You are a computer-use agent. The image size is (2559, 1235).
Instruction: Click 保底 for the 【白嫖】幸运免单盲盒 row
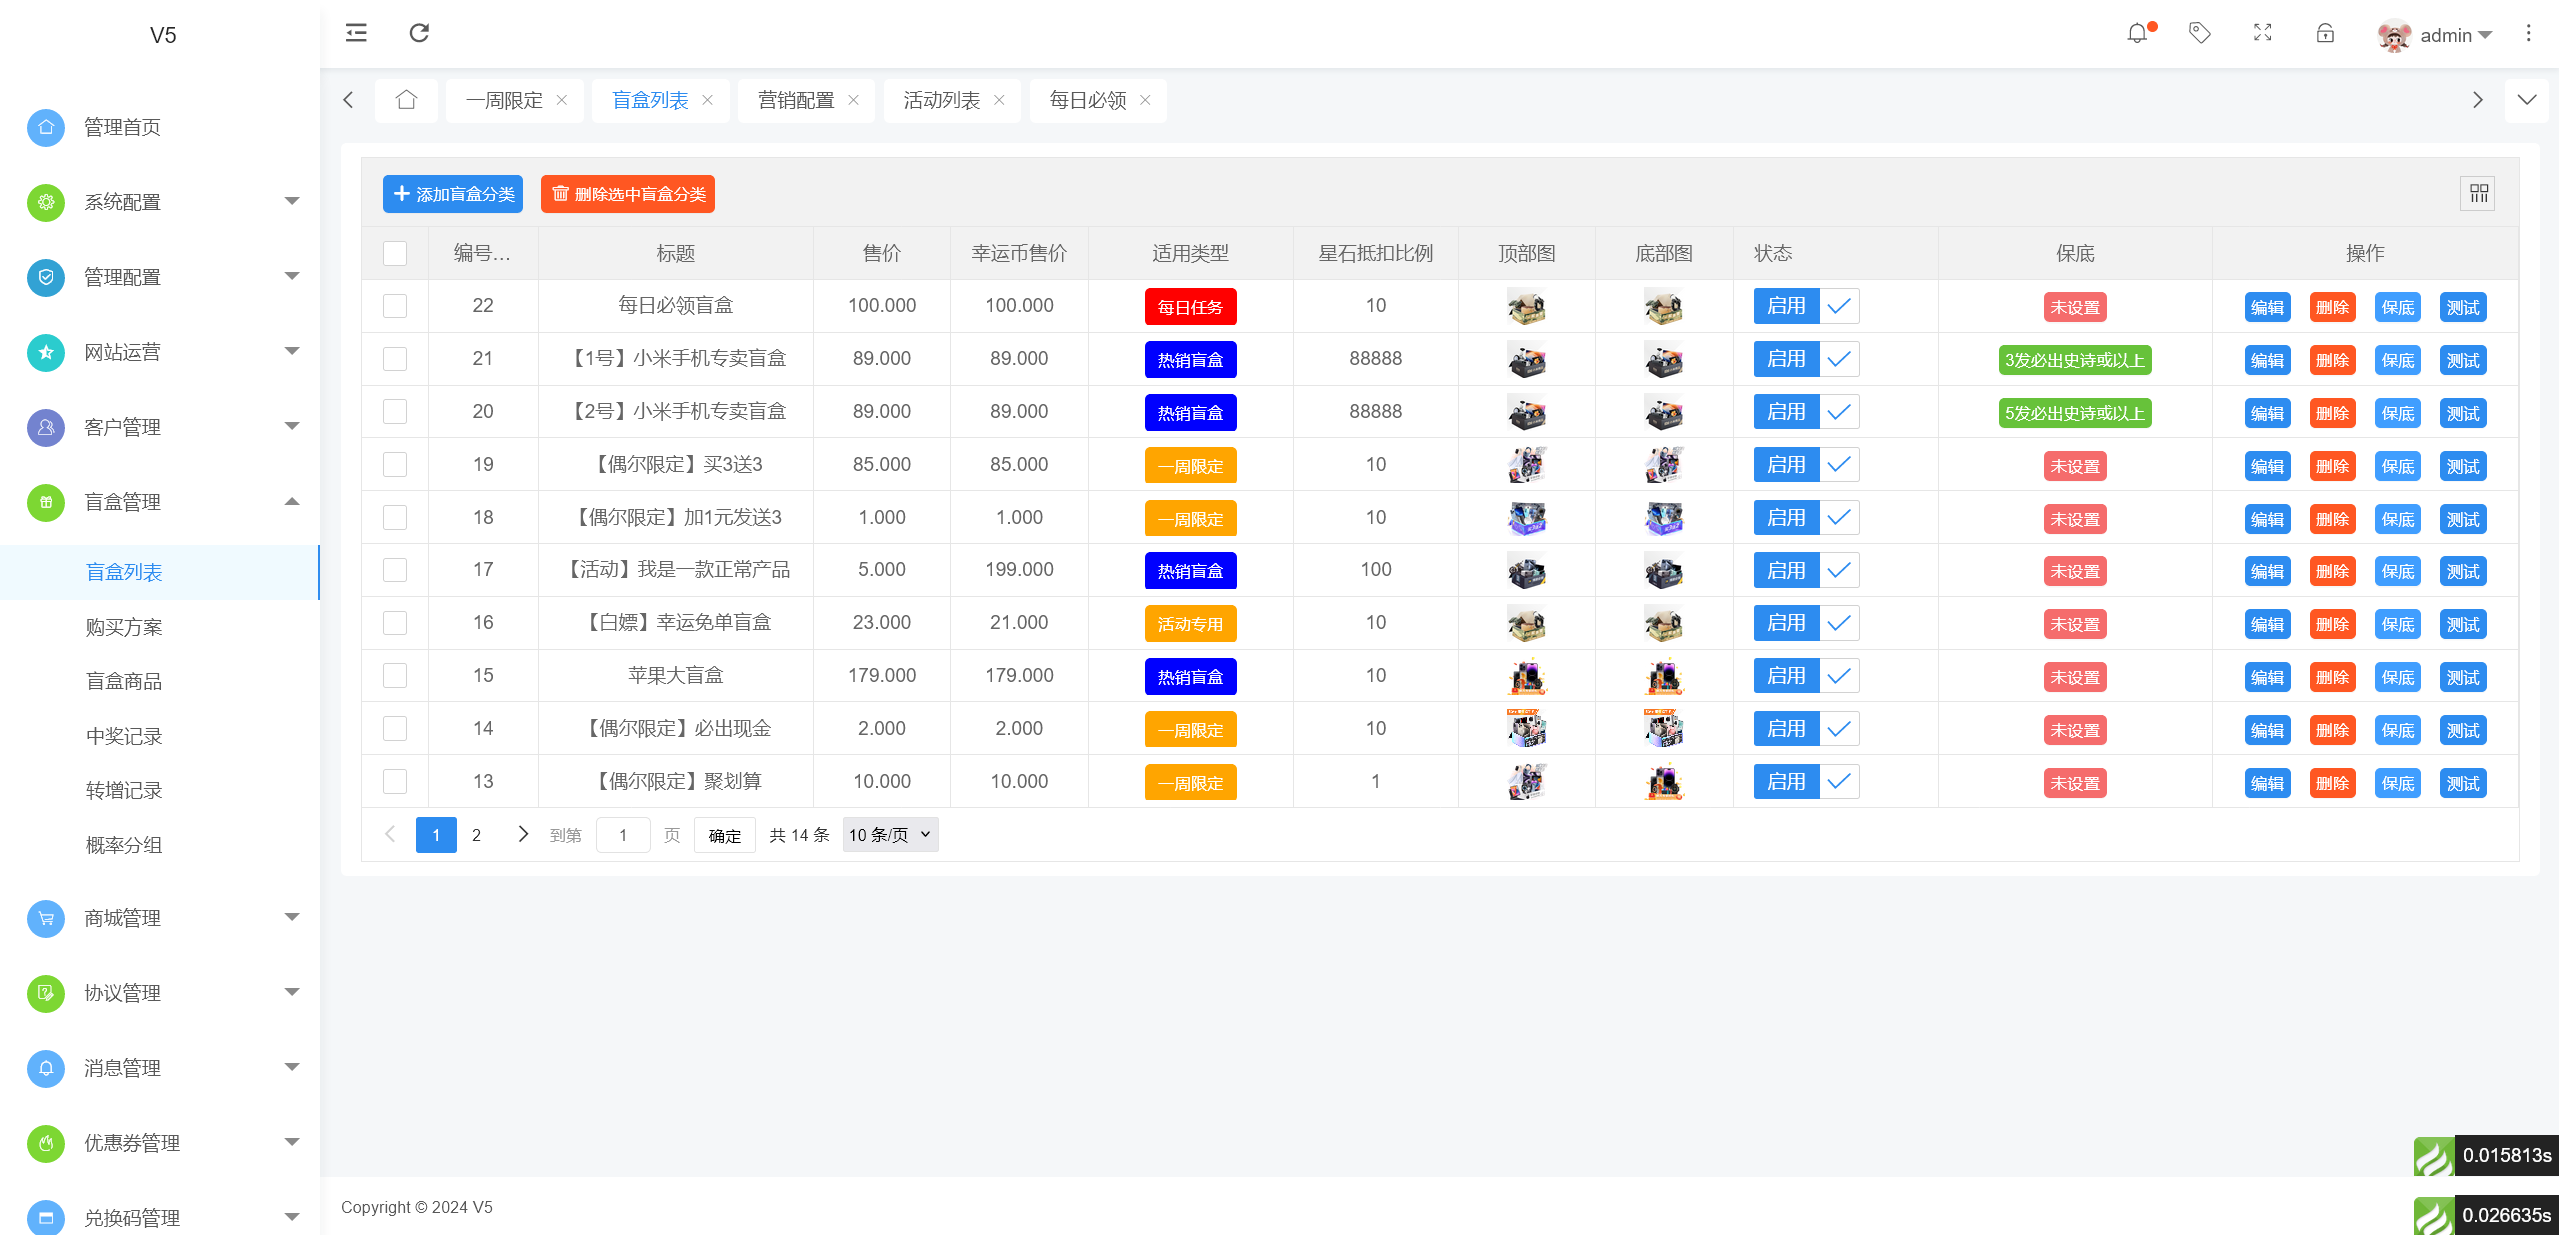(x=2397, y=623)
